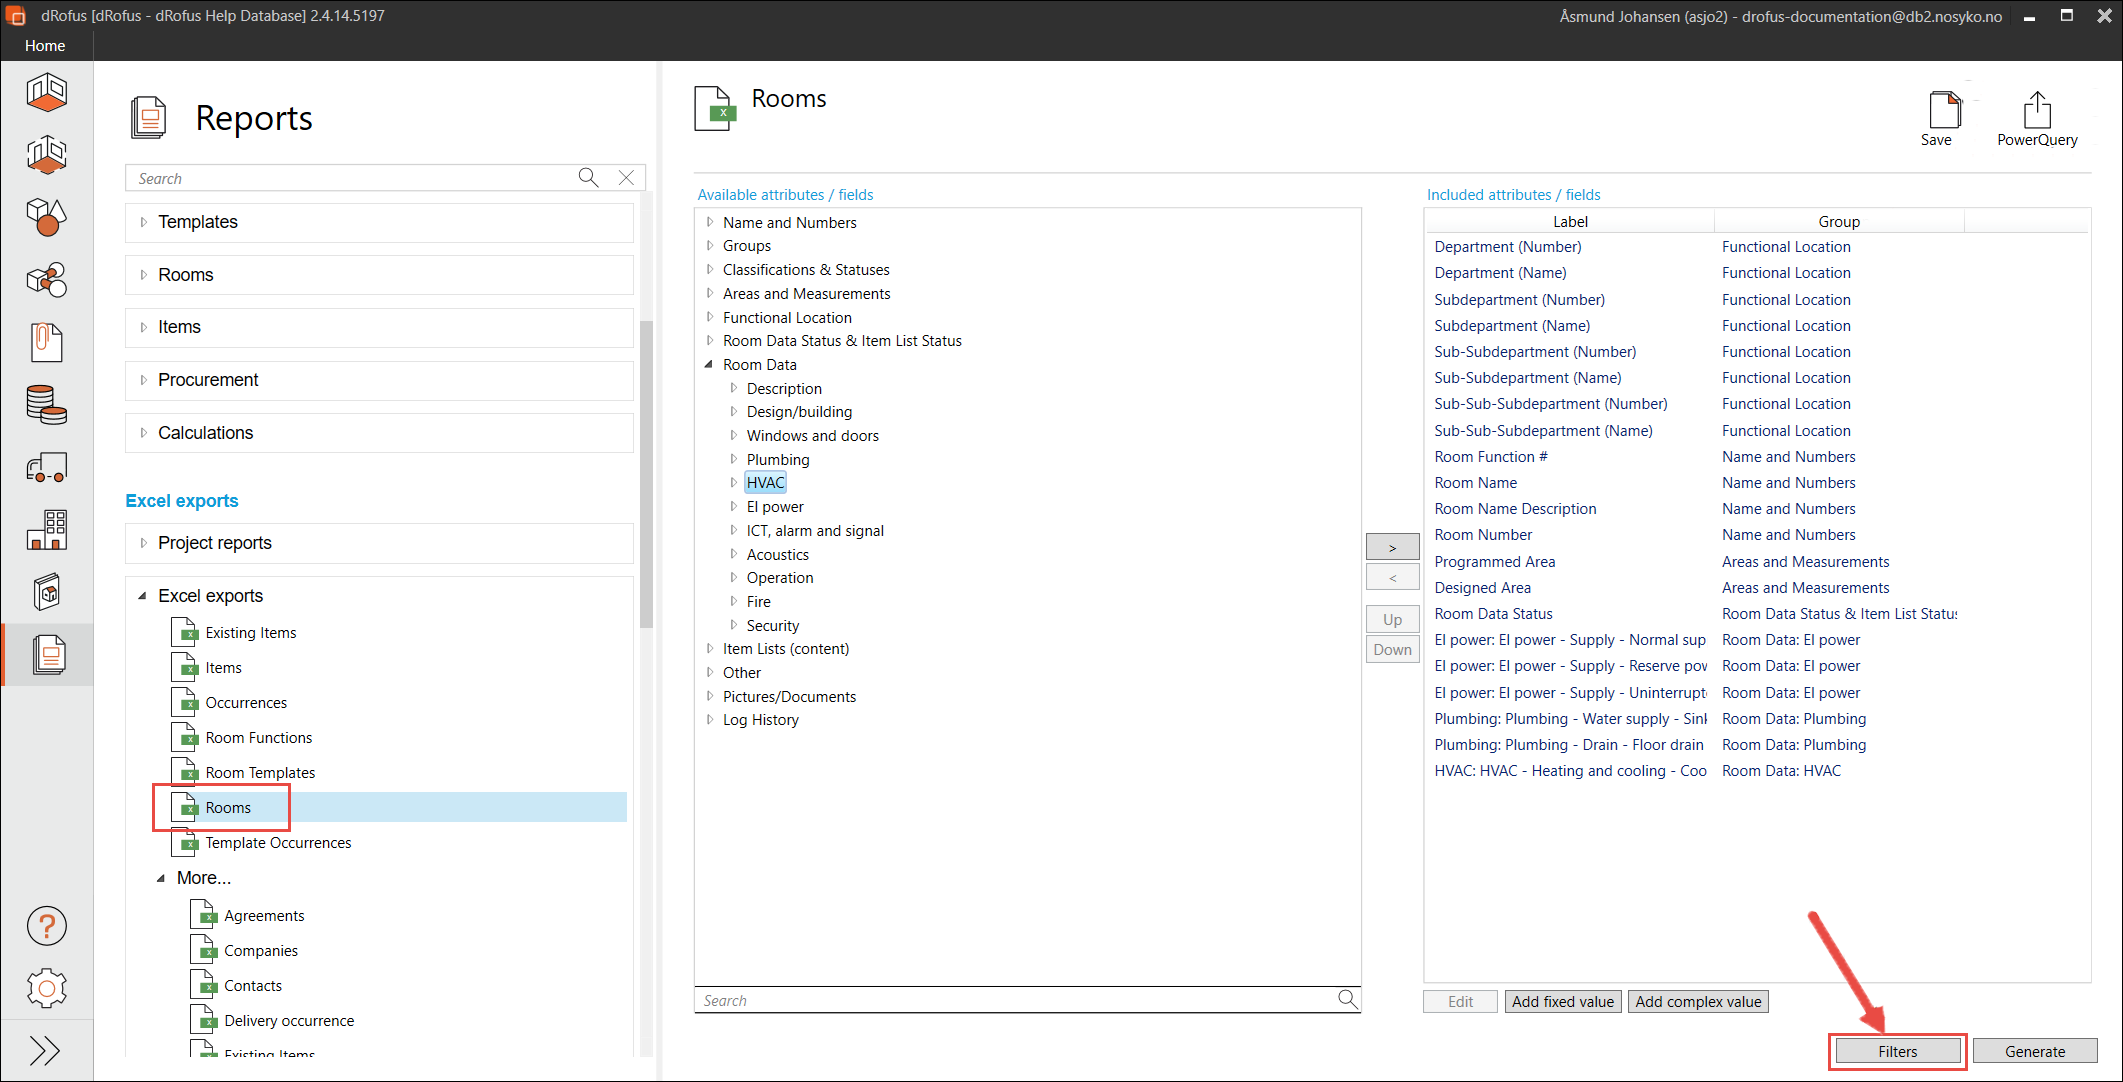Click the delivery truck sidebar icon
The image size is (2123, 1082).
pyautogui.click(x=46, y=468)
